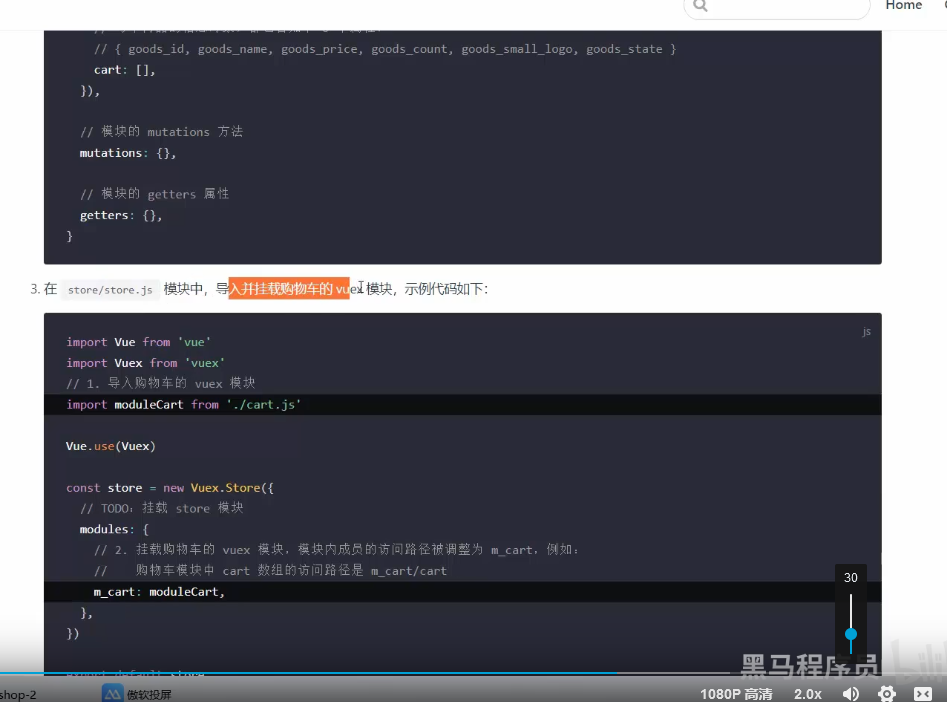
Task: Click the comment 模块的 mutations 方法
Action: tap(161, 132)
